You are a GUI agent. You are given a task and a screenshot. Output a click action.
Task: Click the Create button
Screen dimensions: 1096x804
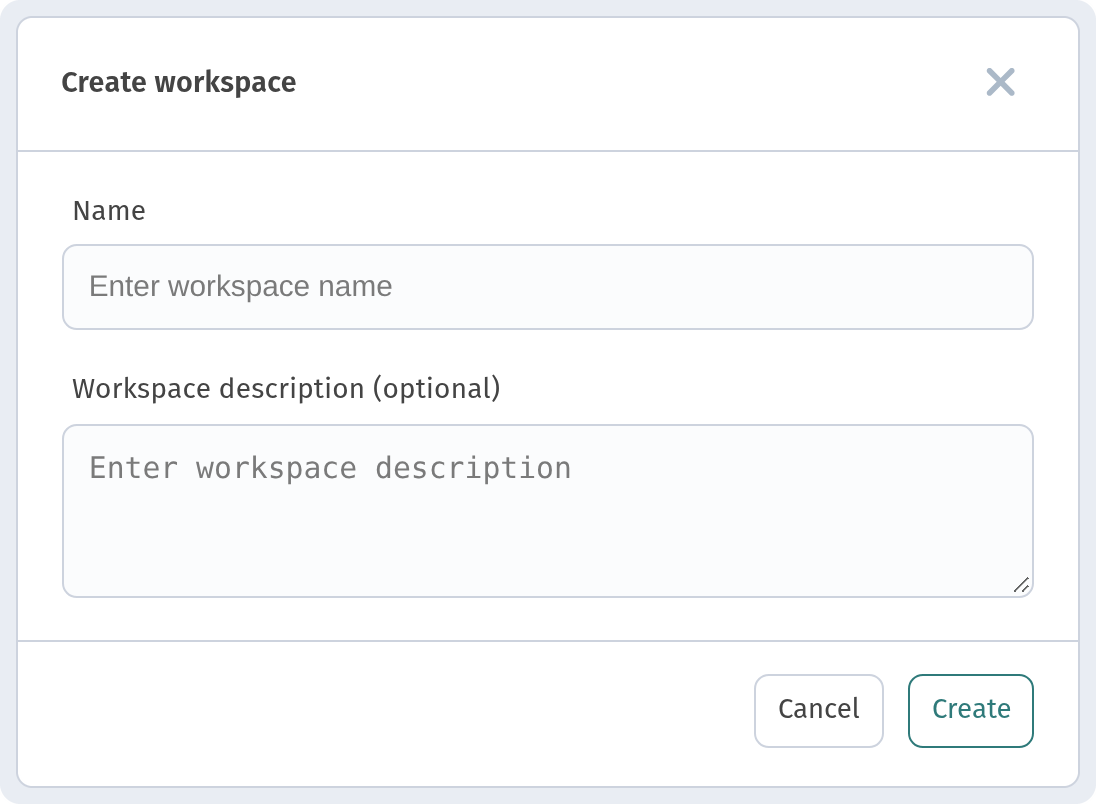(971, 710)
